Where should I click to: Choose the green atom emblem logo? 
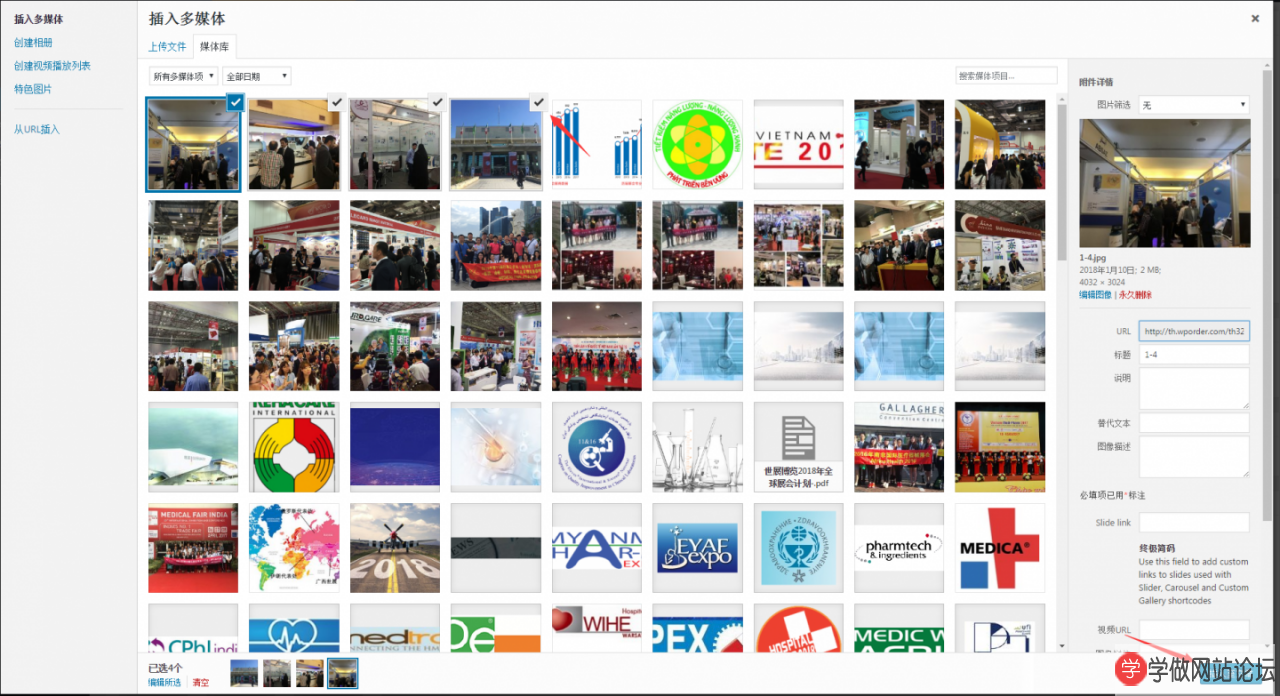click(697, 145)
